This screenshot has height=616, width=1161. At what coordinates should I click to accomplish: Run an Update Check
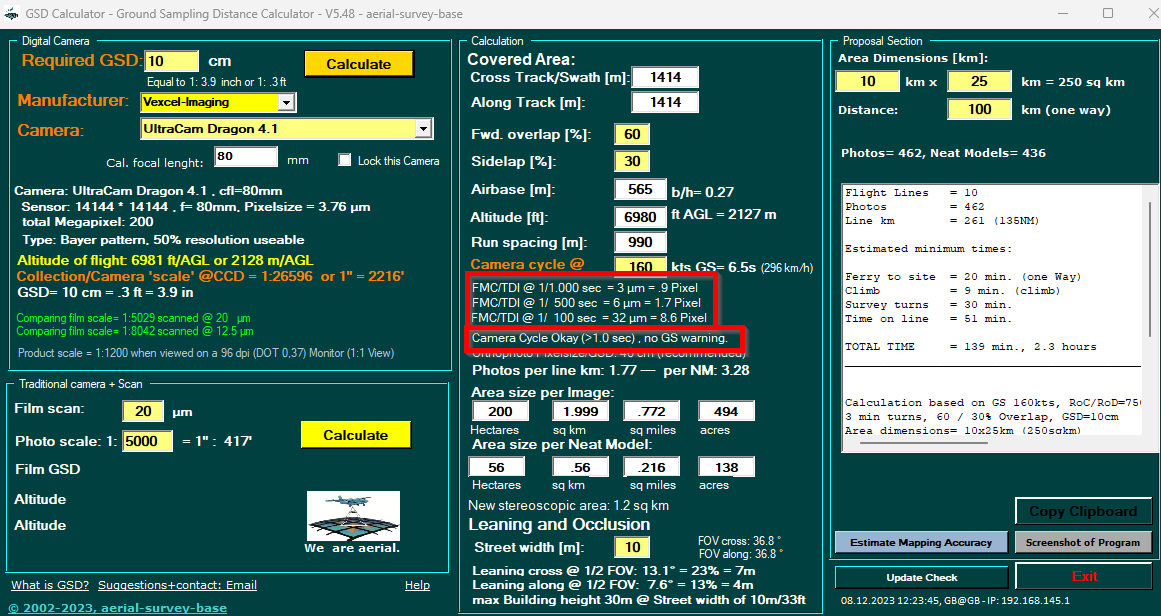tap(920, 577)
